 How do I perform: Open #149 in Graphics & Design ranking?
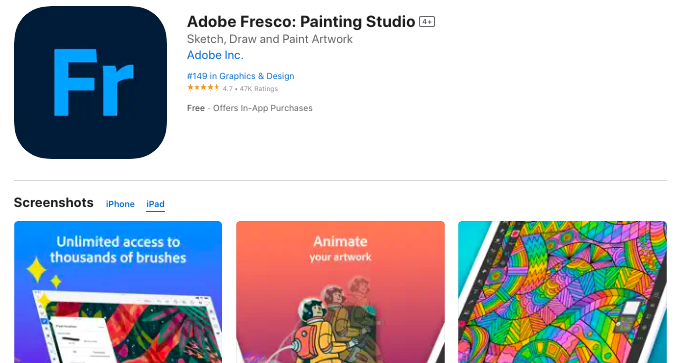click(x=240, y=76)
